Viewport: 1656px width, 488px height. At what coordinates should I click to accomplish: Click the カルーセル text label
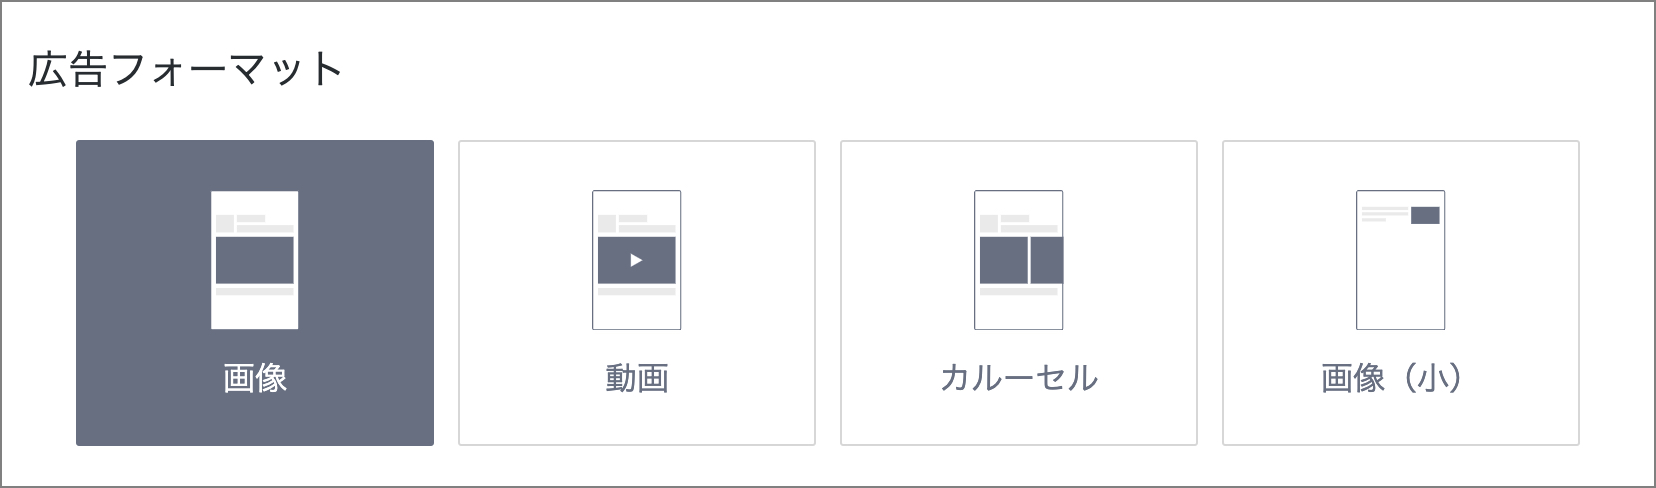click(1019, 378)
